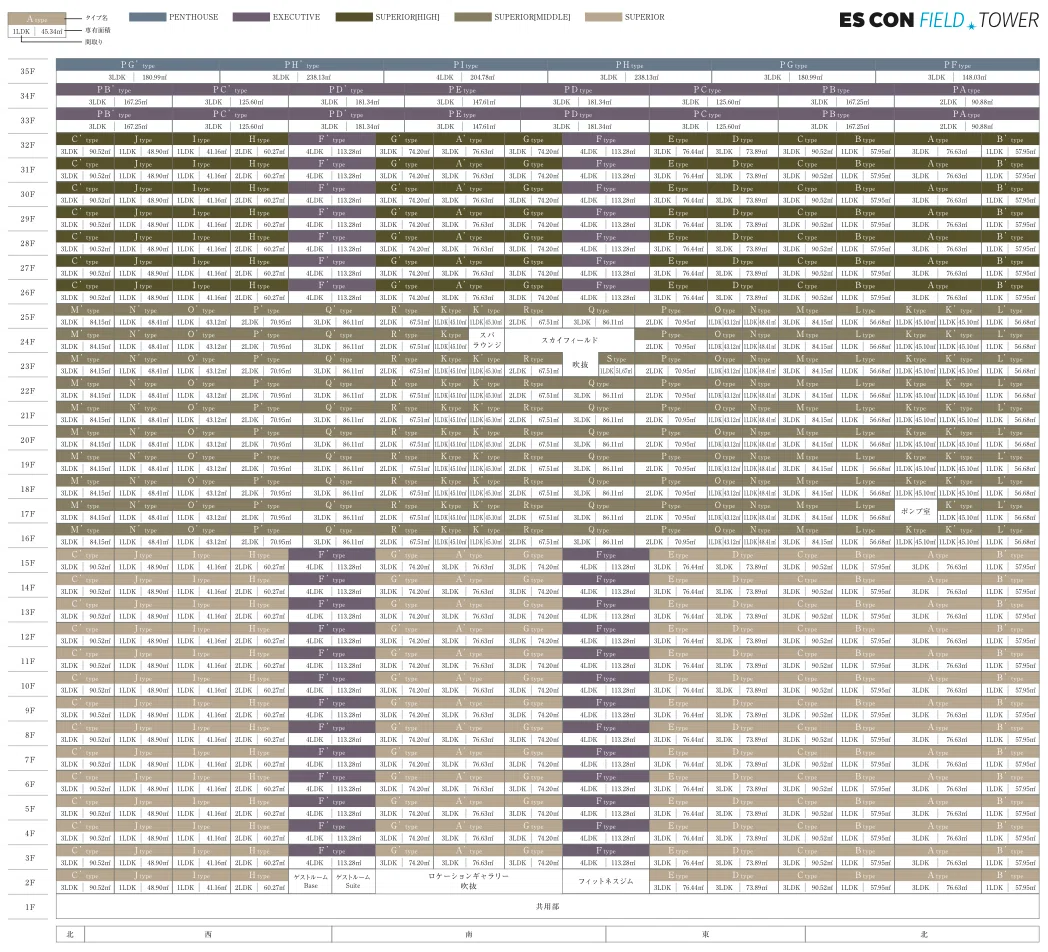This screenshot has height=952, width=1048.
Task: Click the PI type header on 35F
Action: 465,65
